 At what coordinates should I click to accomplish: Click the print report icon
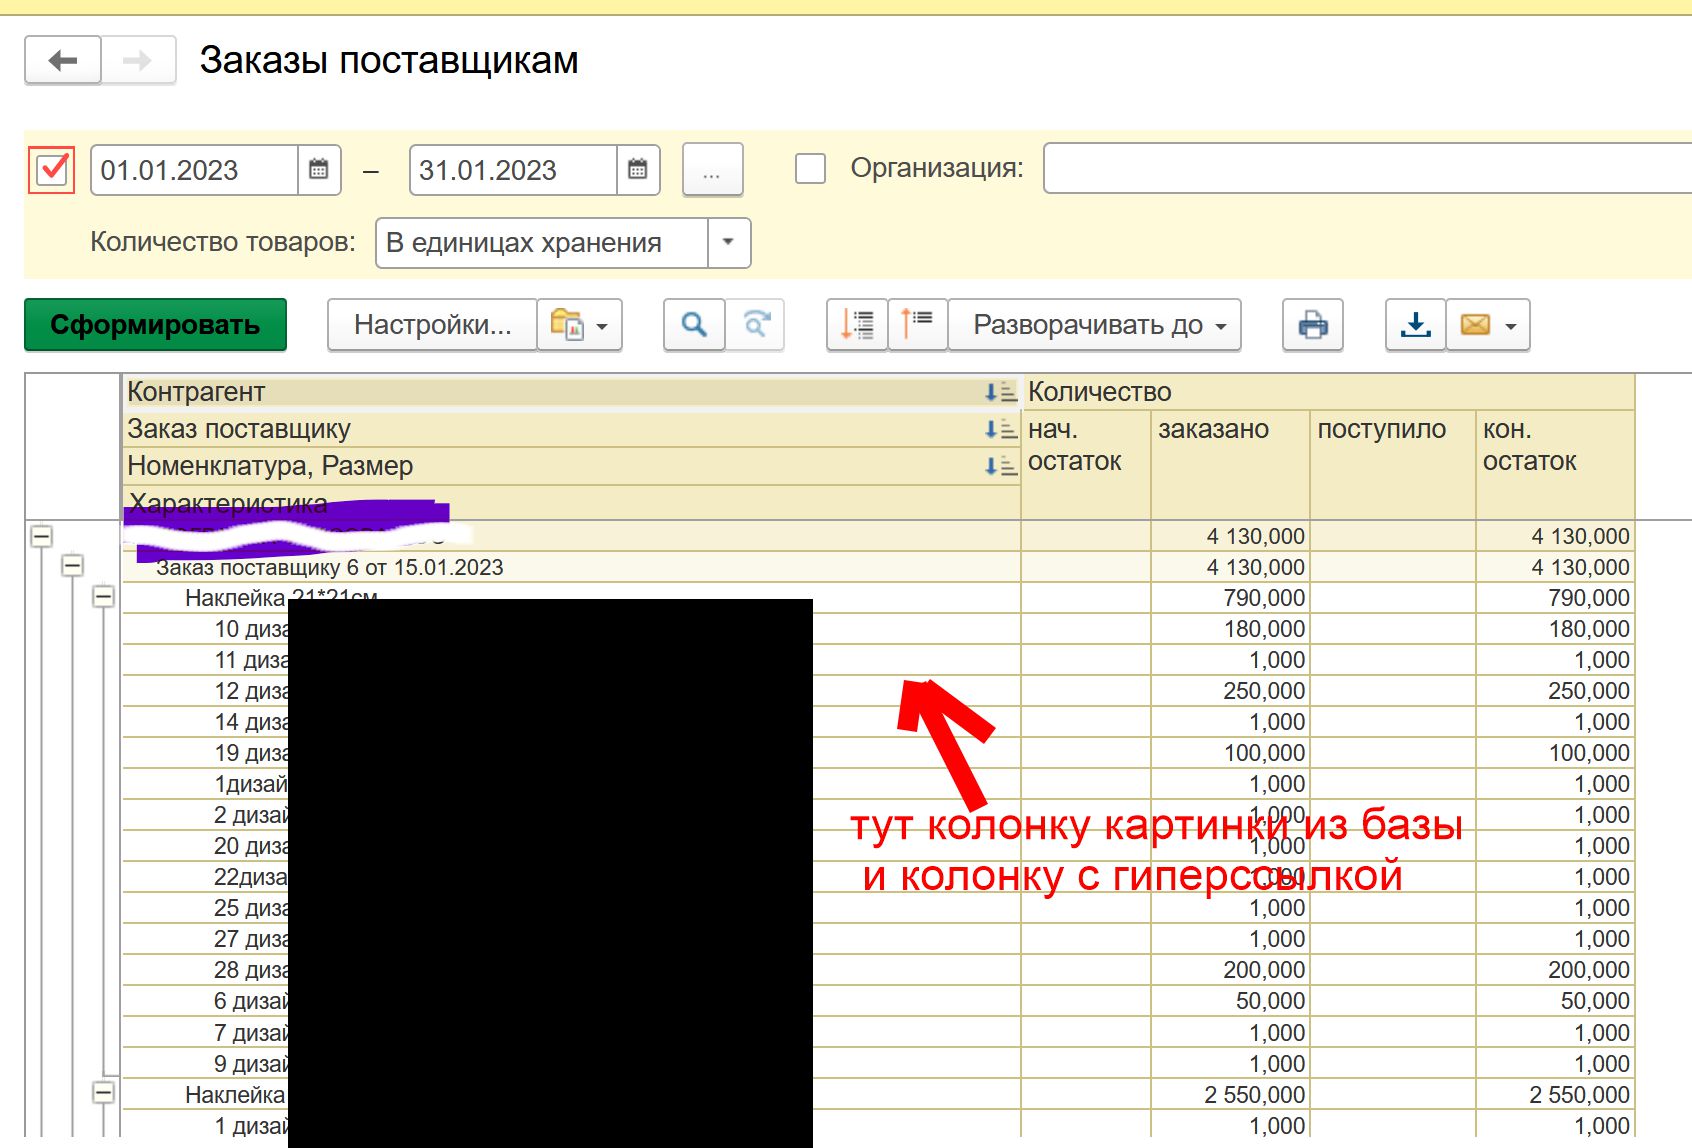tap(1312, 325)
